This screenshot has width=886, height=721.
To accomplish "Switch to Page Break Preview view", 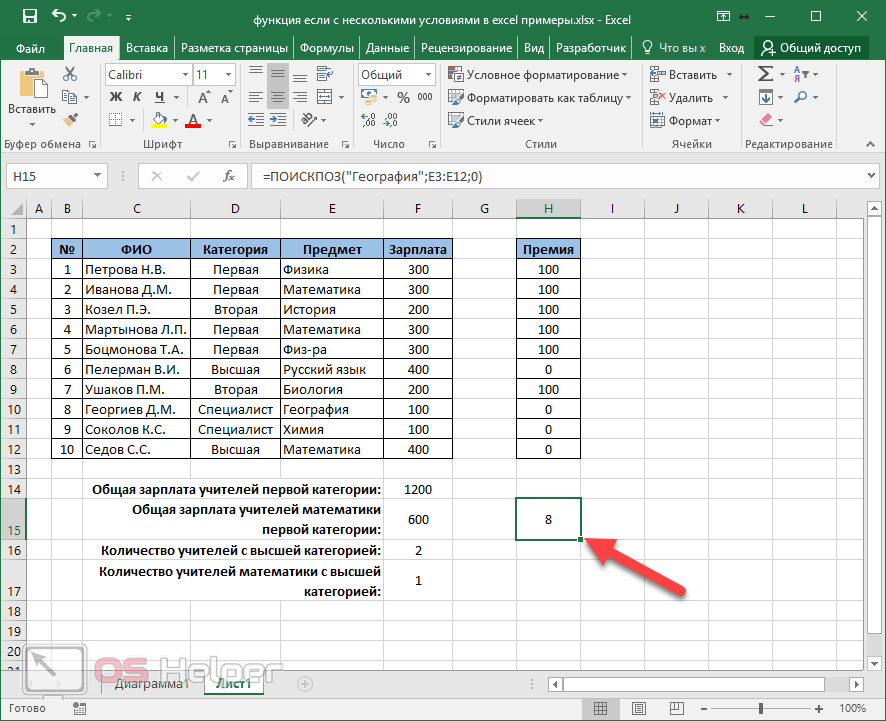I will coord(676,708).
